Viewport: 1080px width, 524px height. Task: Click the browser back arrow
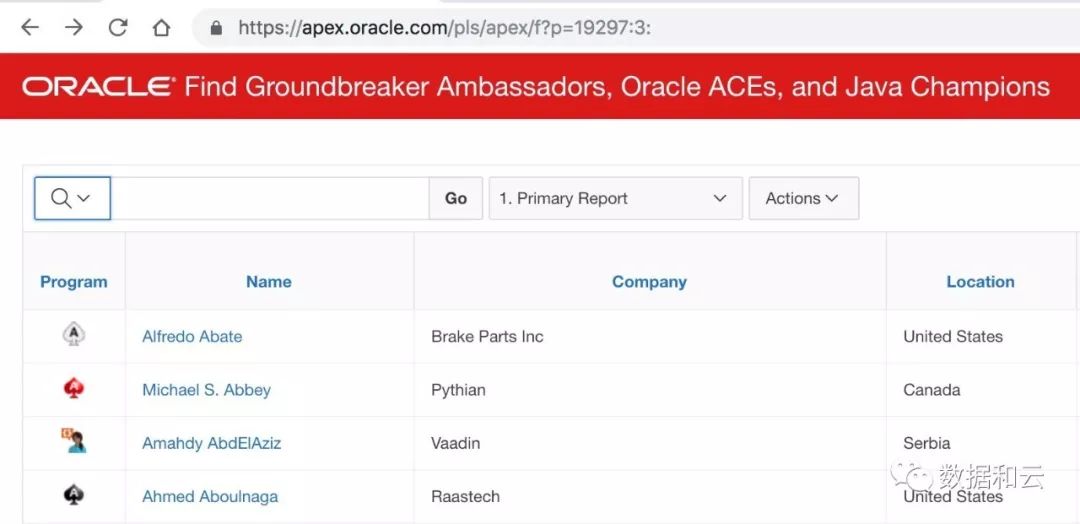tap(30, 28)
